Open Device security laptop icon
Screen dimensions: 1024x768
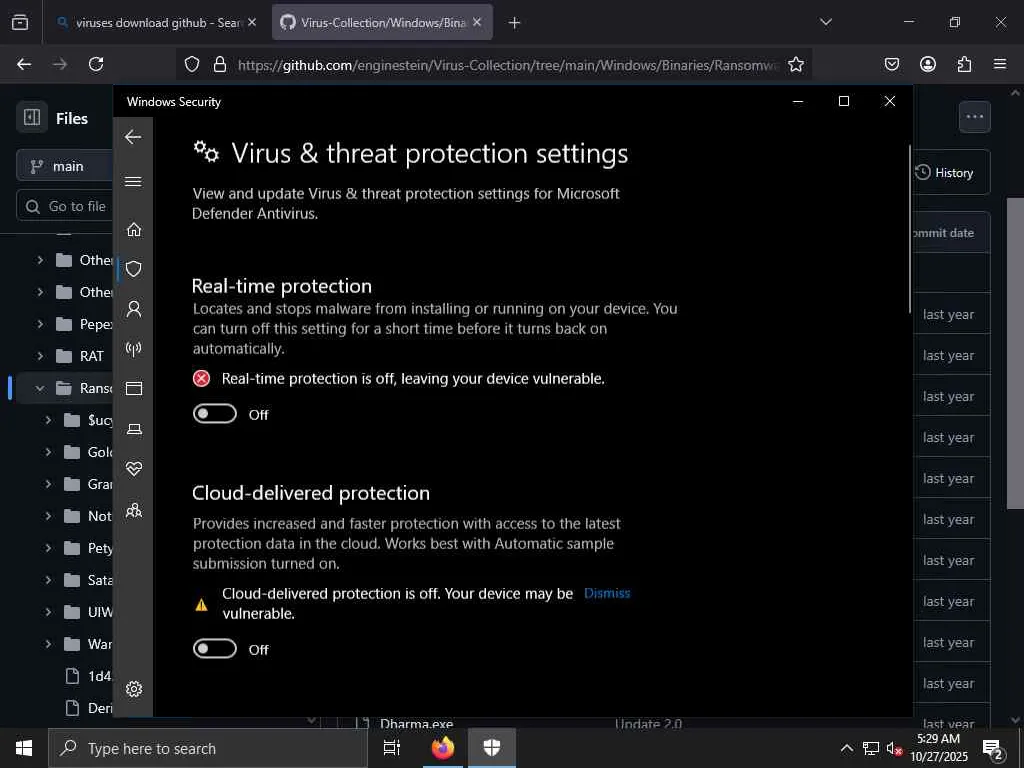(133, 429)
